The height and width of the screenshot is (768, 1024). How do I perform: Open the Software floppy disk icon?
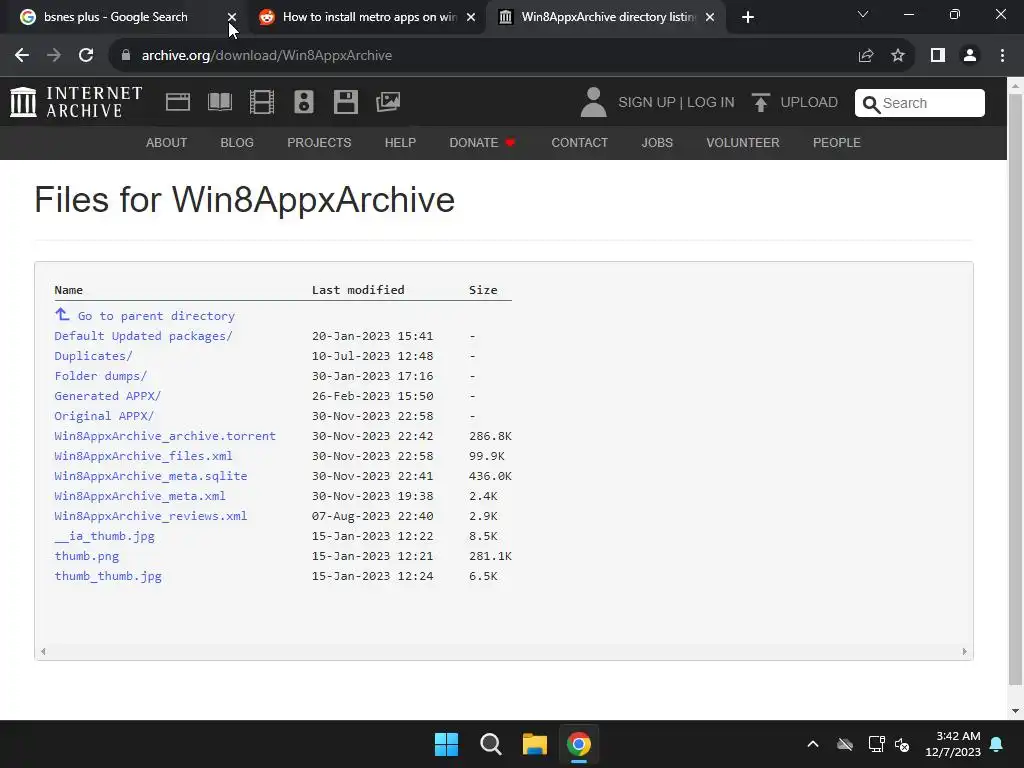coord(345,102)
